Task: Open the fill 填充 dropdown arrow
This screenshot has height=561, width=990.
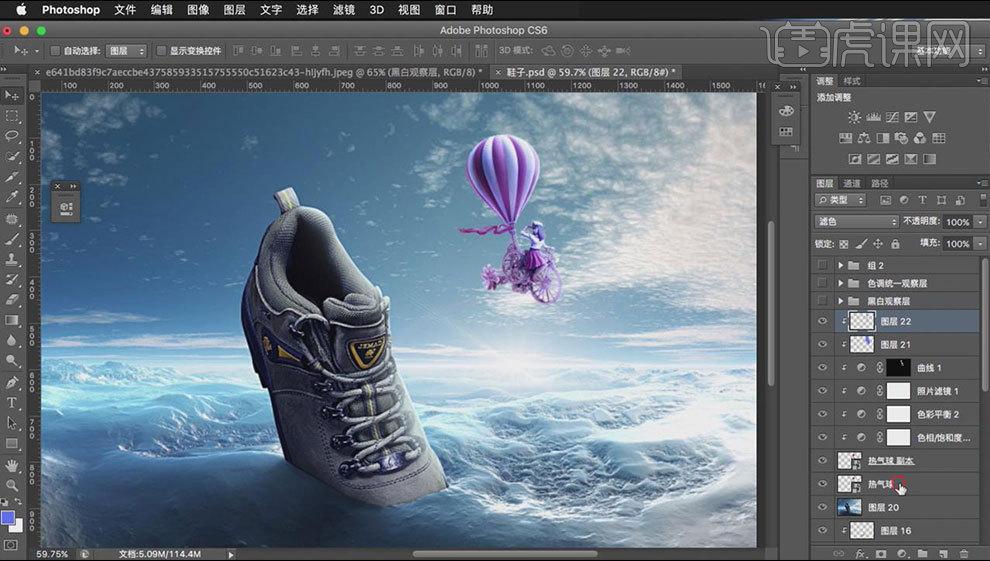Action: click(x=980, y=244)
